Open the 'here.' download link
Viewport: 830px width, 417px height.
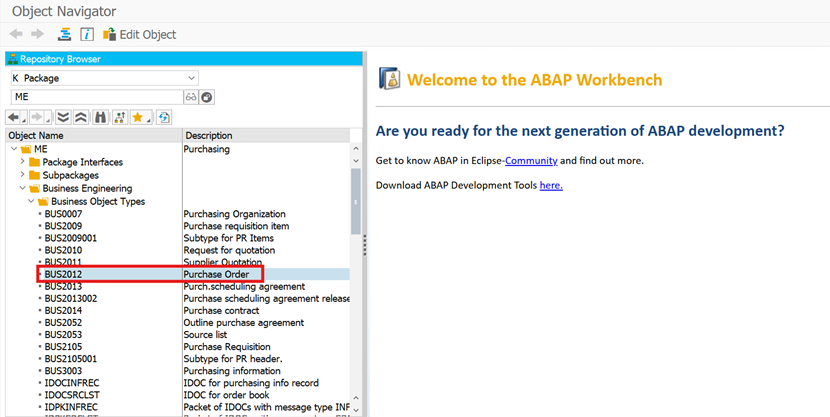pos(551,185)
